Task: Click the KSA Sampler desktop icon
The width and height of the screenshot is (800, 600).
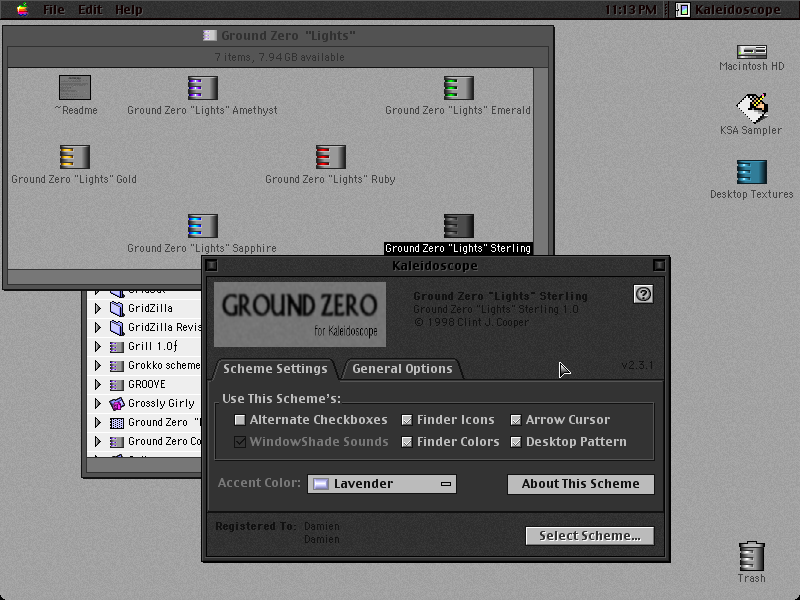Action: [752, 108]
